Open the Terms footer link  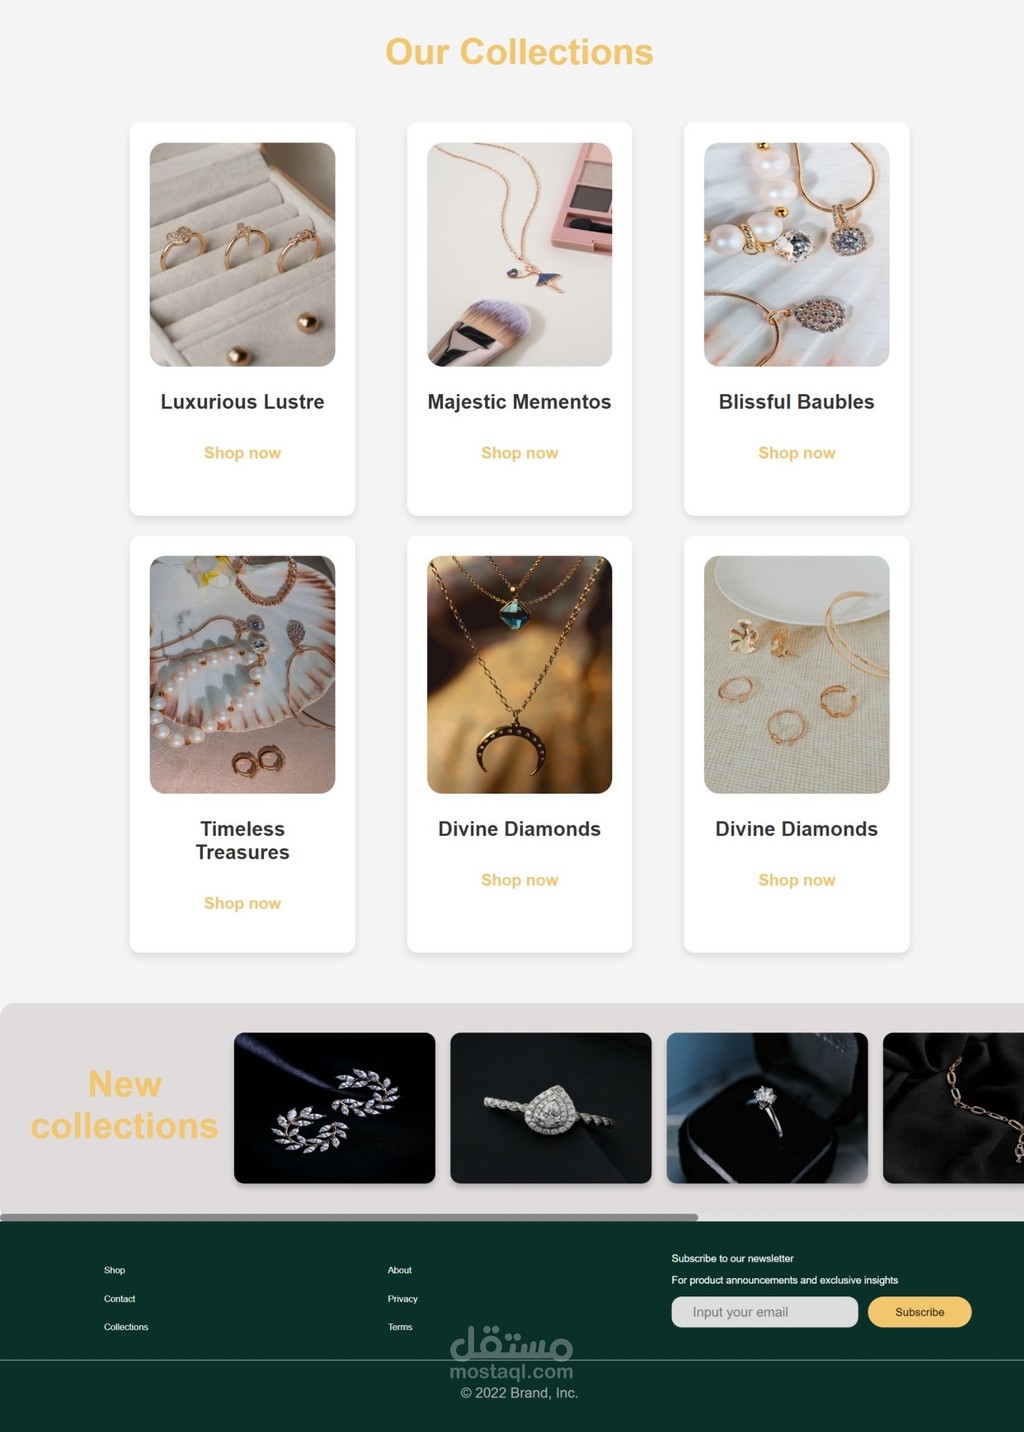coord(400,1327)
